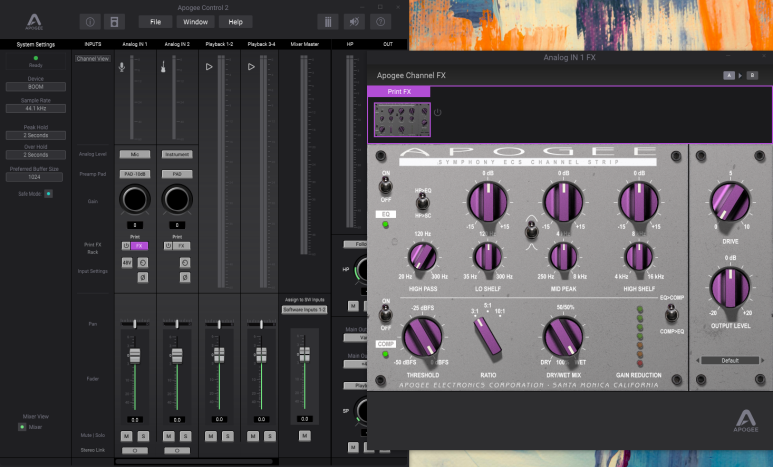Click the soft limit icon on Analog IN 2

[x=185, y=263]
